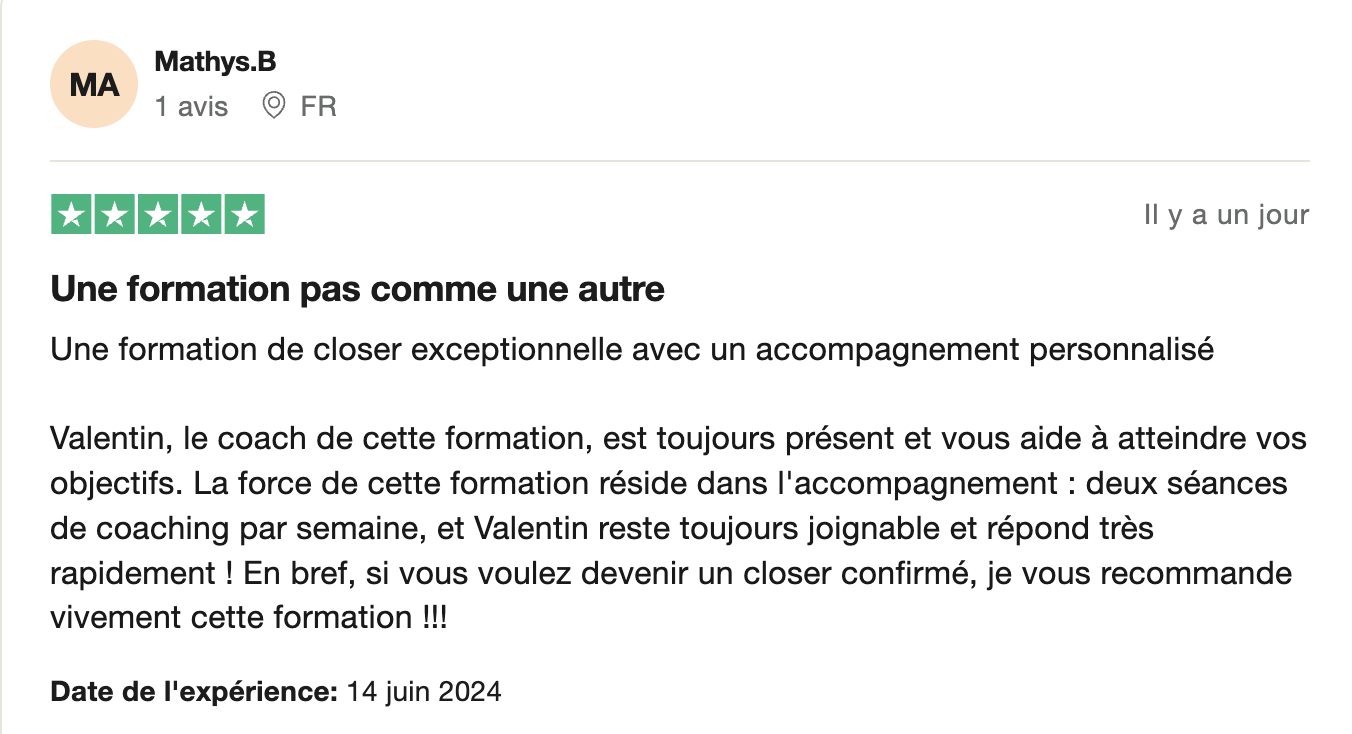This screenshot has width=1352, height=734.
Task: Click the horizontal divider below reviewer info
Action: [x=680, y=161]
